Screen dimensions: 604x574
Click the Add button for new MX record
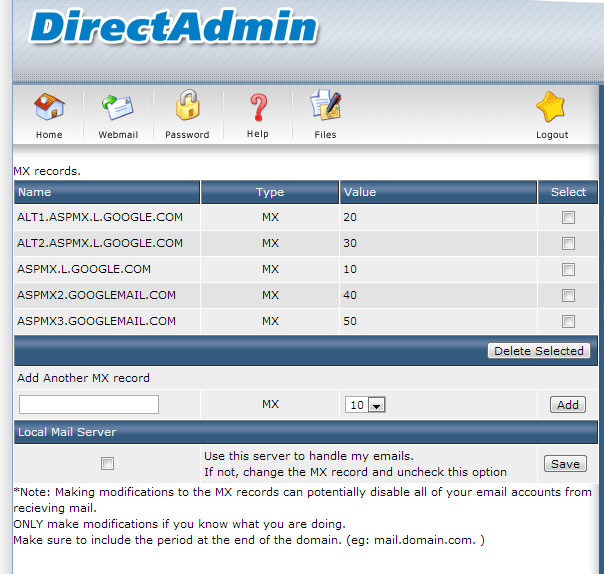(568, 404)
